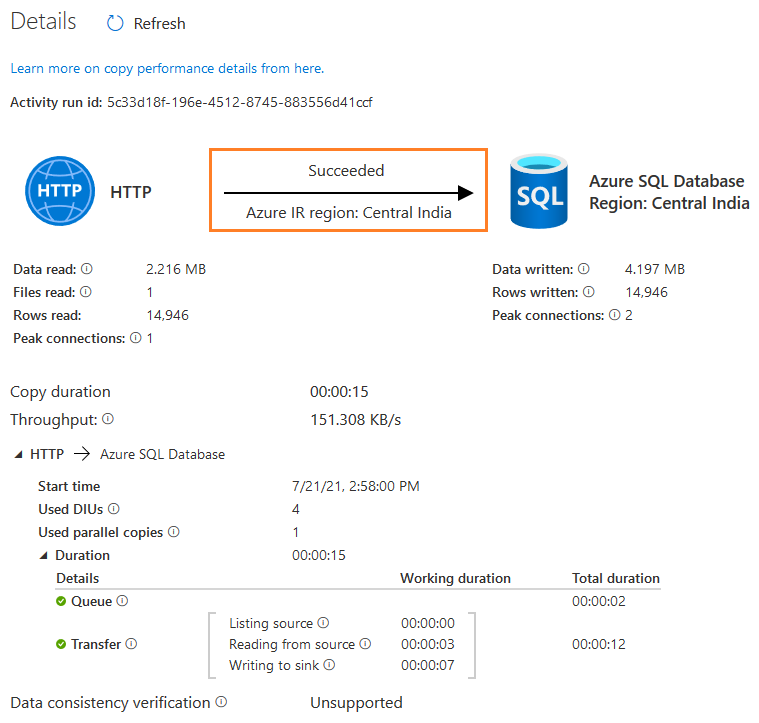
Task: Click info icon next to Data read
Action: point(86,269)
